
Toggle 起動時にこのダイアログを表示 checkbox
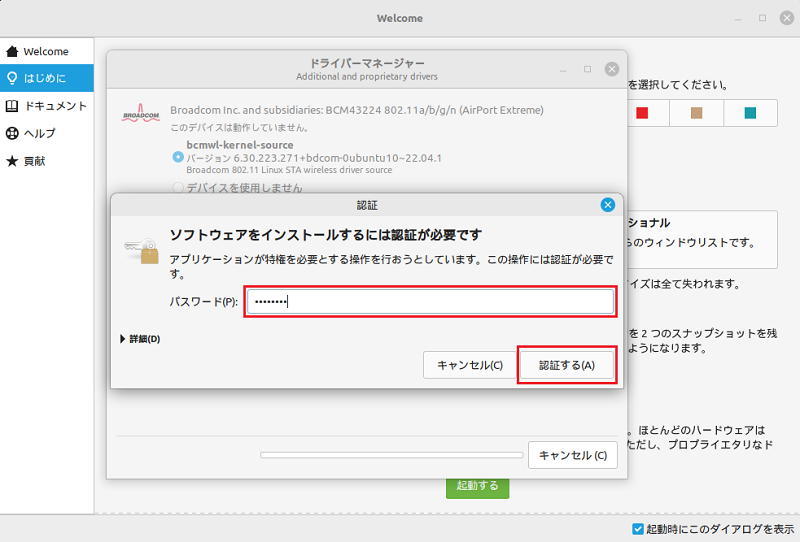tap(638, 529)
